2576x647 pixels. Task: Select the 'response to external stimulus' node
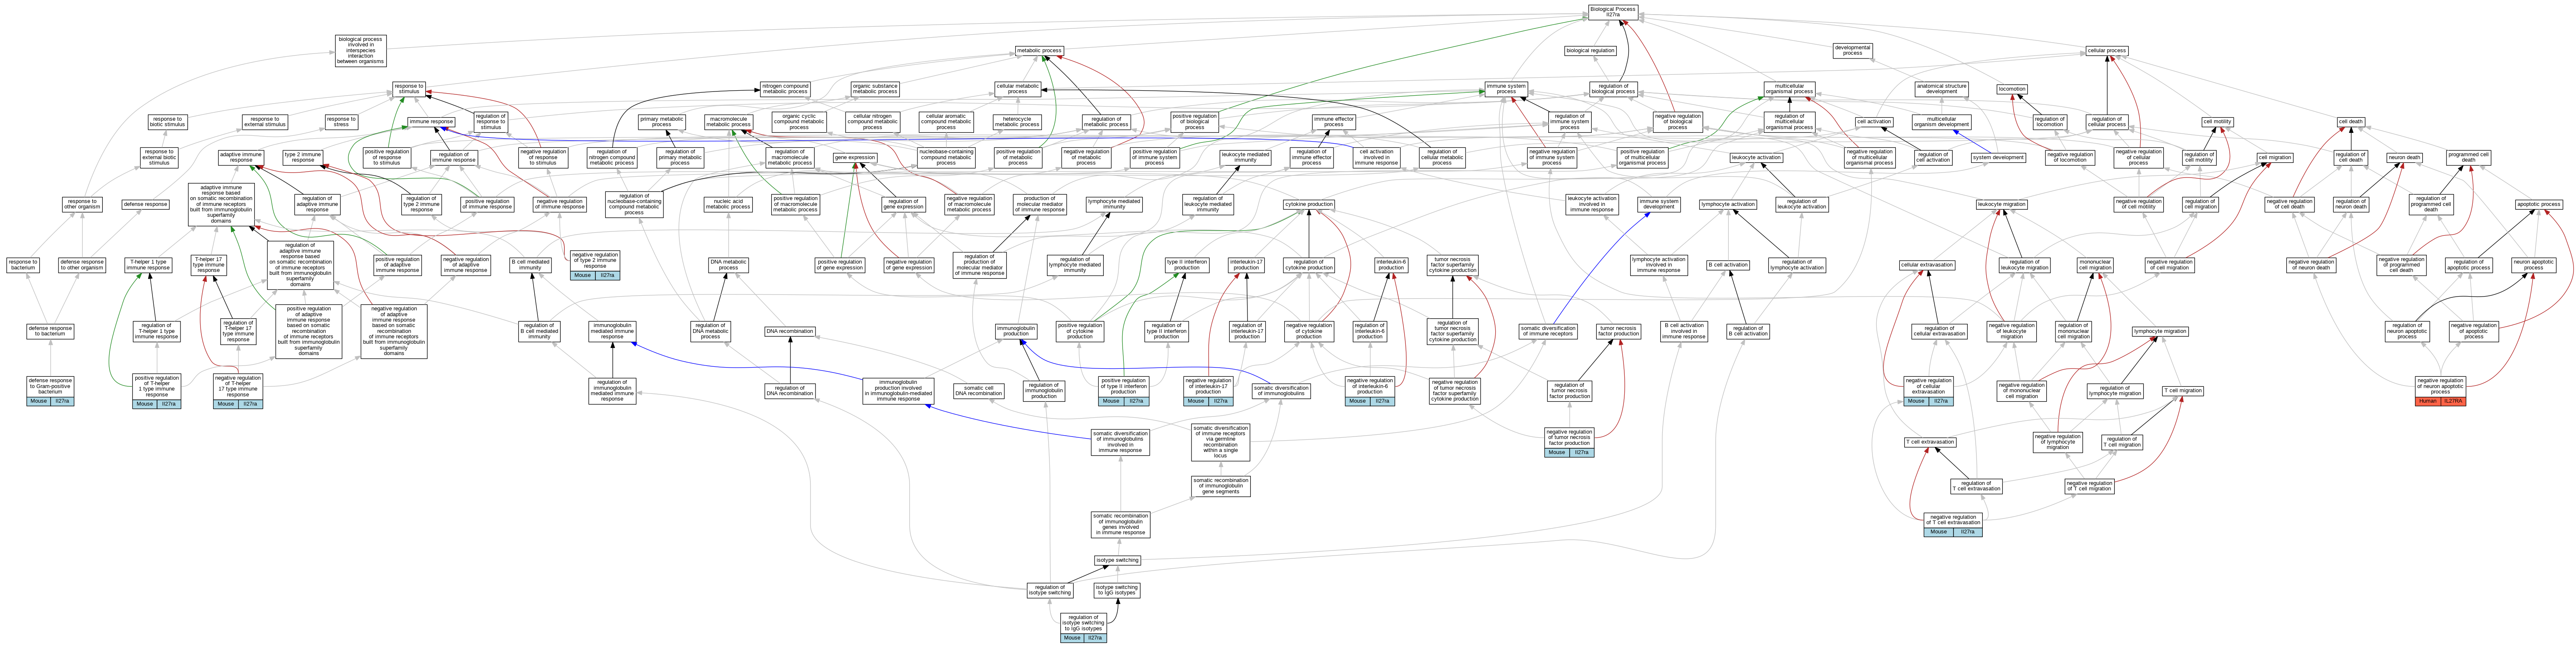(x=265, y=122)
